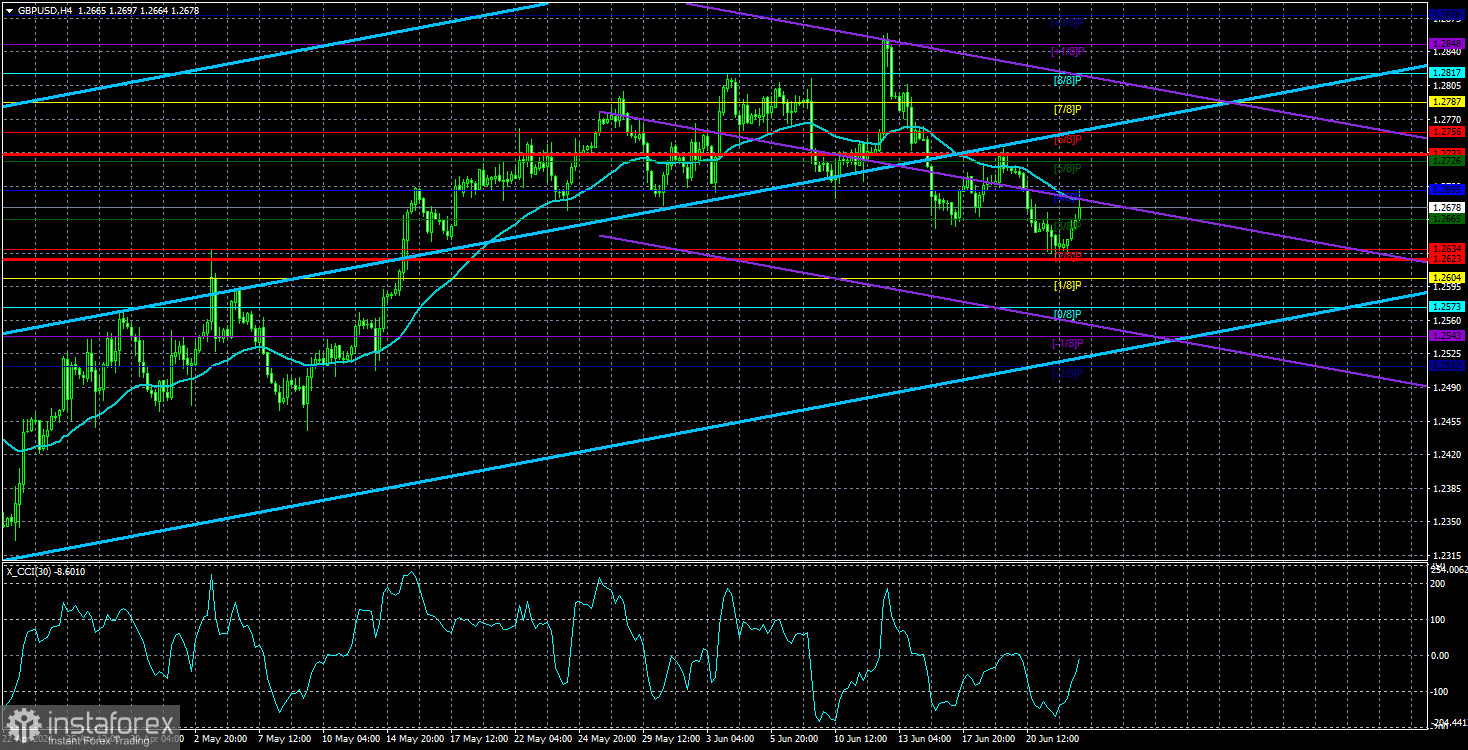Click the 2 May 20:00 time label
The image size is (1468, 750).
[x=221, y=739]
